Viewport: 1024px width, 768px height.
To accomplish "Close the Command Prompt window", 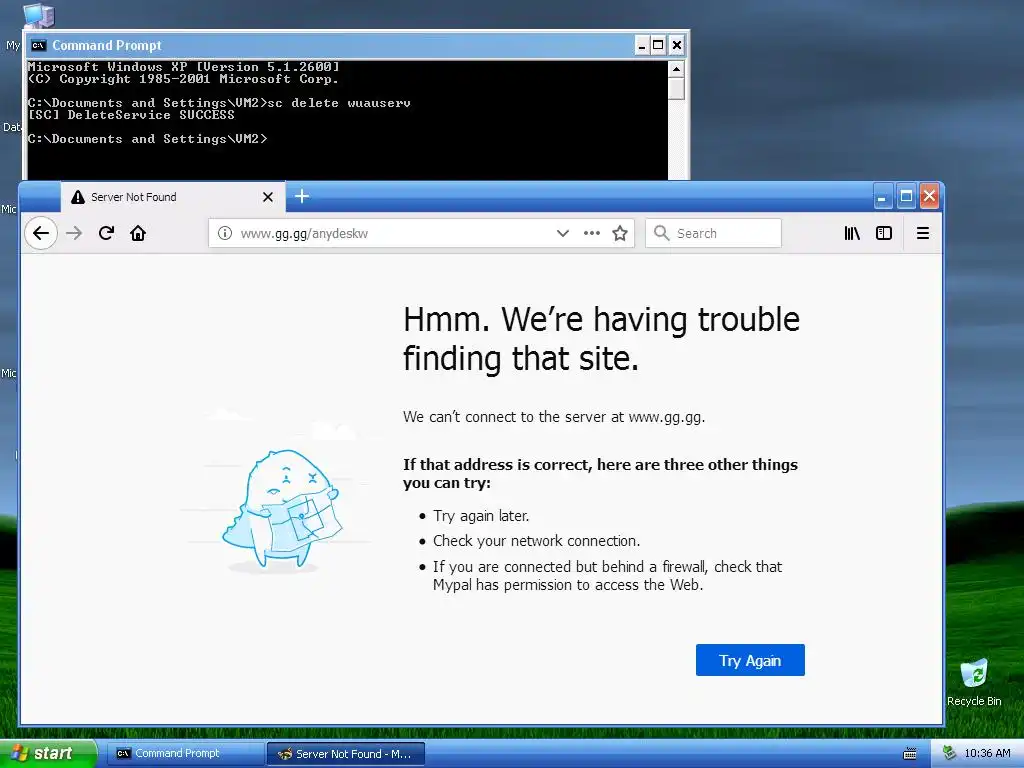I will [x=677, y=45].
